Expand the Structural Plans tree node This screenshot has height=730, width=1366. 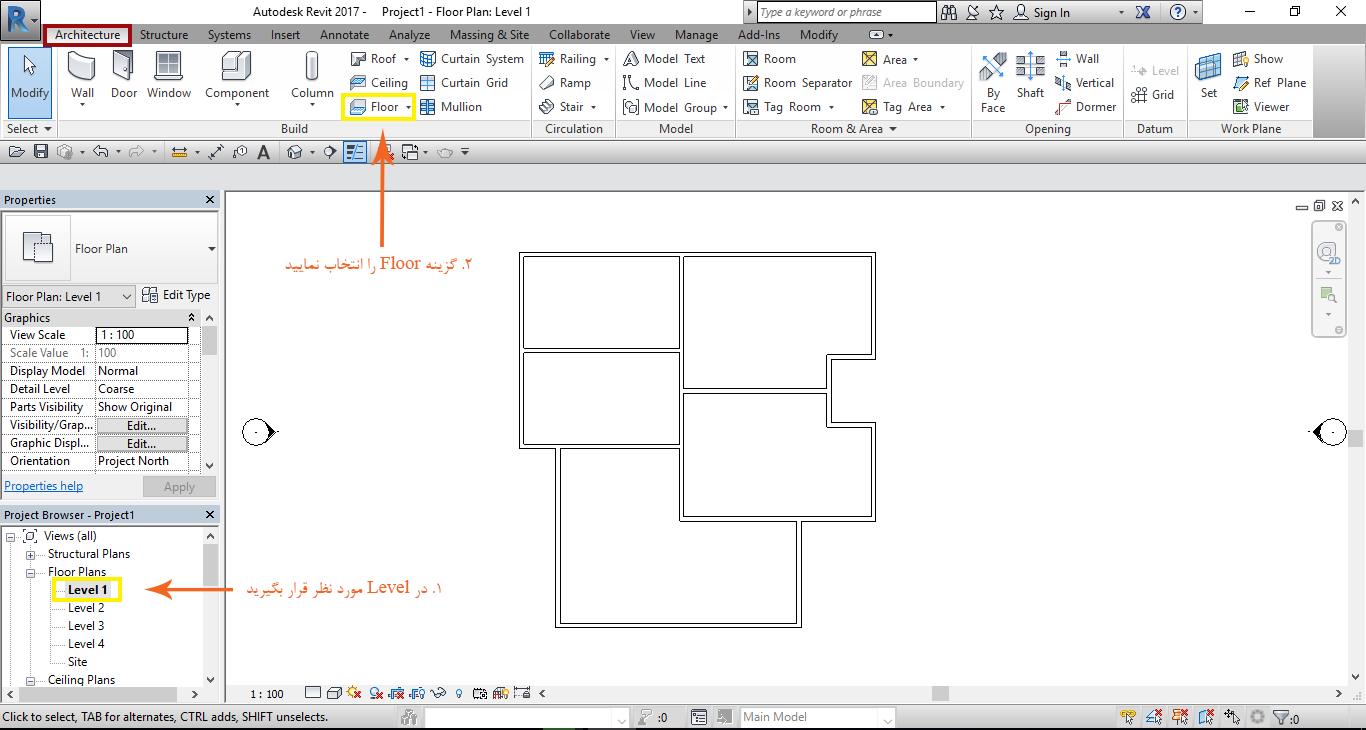(x=31, y=555)
